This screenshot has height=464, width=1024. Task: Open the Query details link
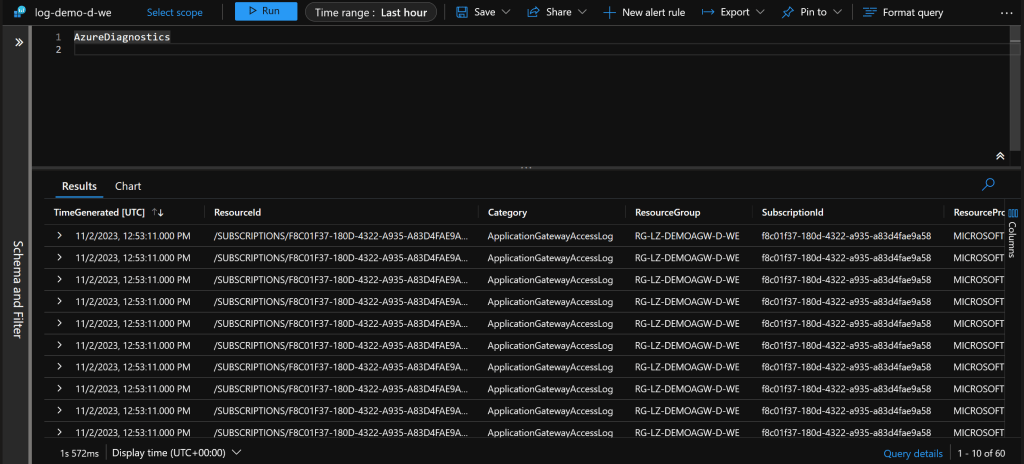pyautogui.click(x=914, y=453)
